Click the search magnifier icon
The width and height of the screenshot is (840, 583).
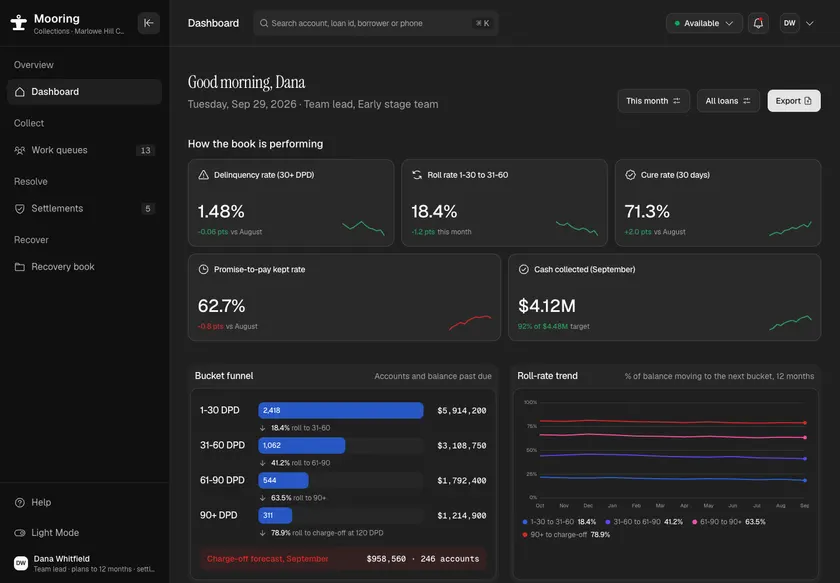click(x=264, y=23)
